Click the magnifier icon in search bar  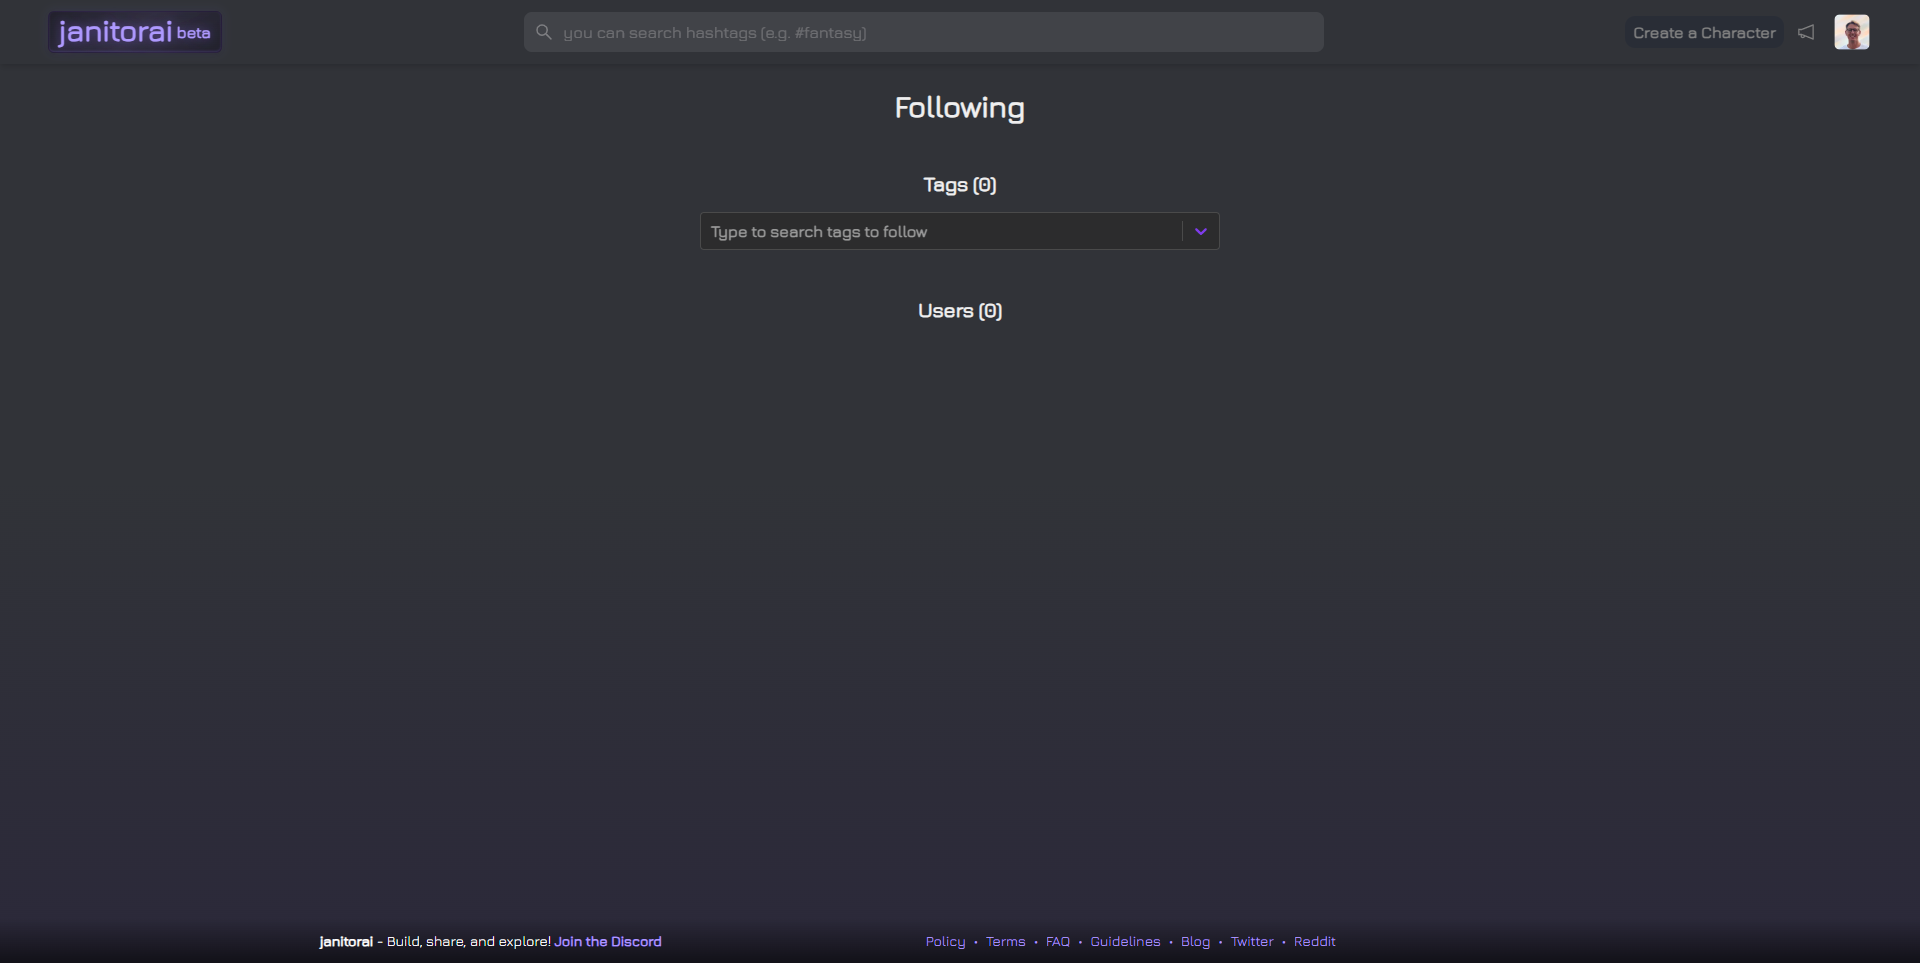(544, 32)
